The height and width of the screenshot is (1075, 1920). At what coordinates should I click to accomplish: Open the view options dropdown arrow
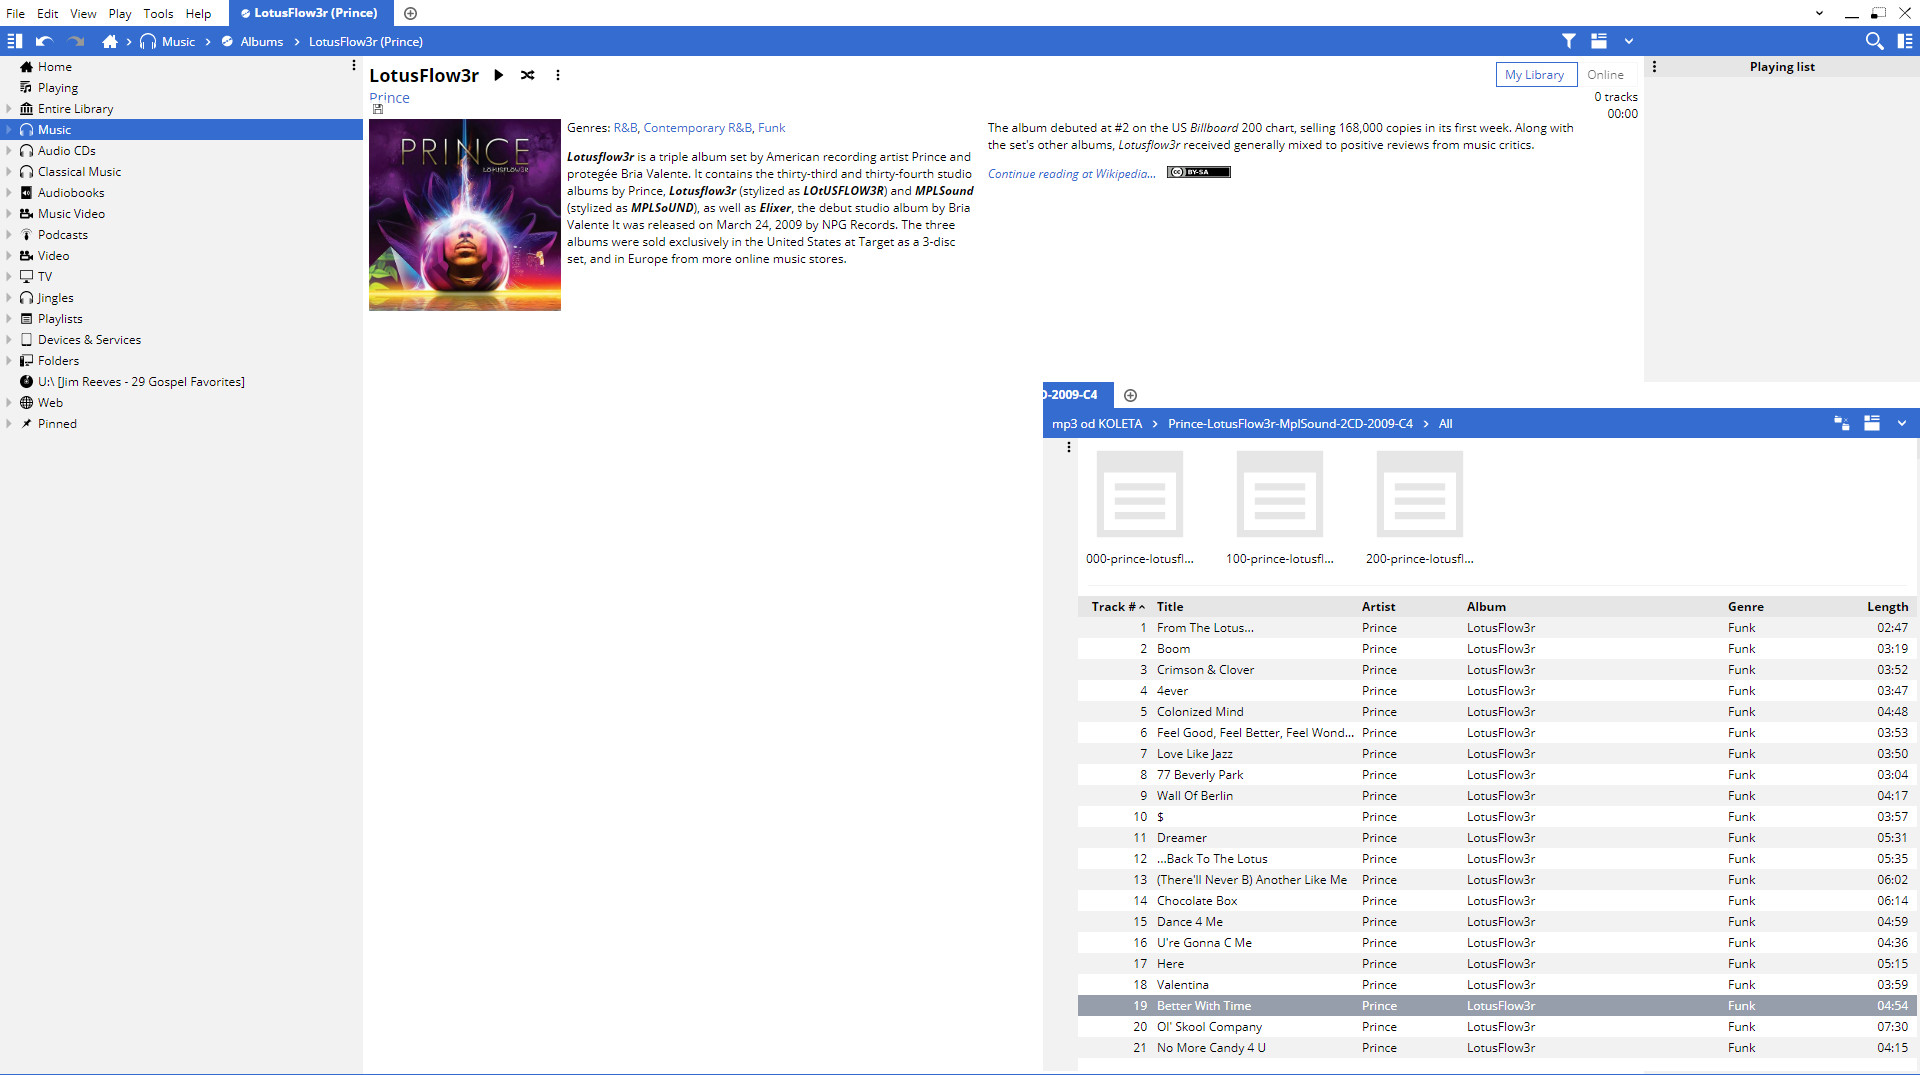pyautogui.click(x=1629, y=41)
